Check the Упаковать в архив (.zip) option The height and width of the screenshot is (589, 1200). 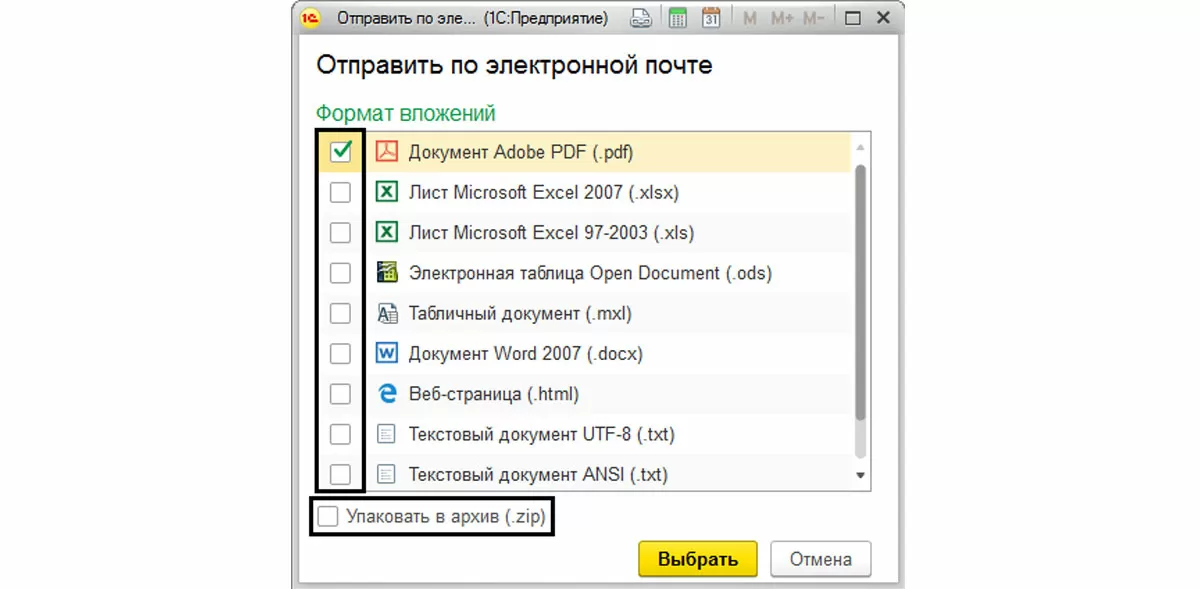pos(328,517)
